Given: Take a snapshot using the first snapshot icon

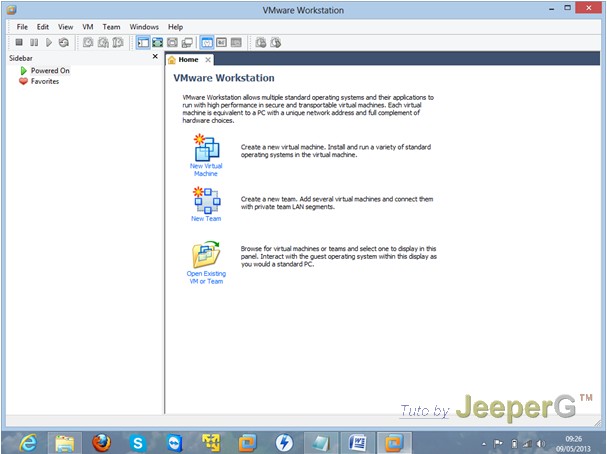Looking at the screenshot, I should pos(88,42).
